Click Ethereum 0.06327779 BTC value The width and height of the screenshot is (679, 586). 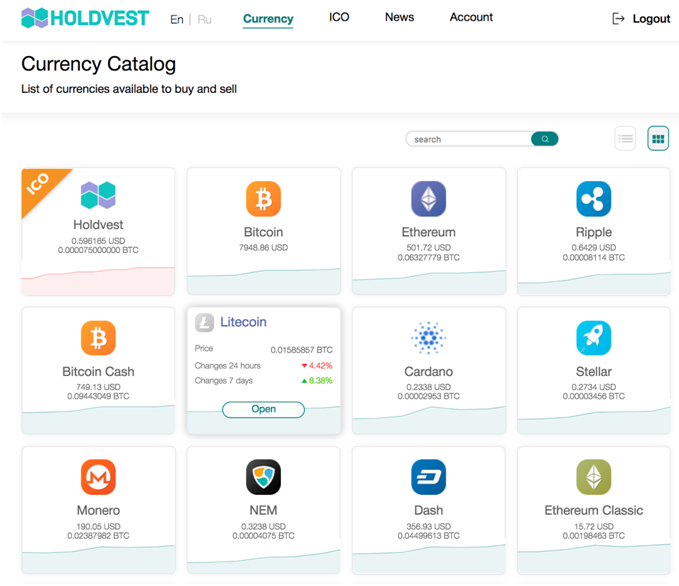[428, 258]
